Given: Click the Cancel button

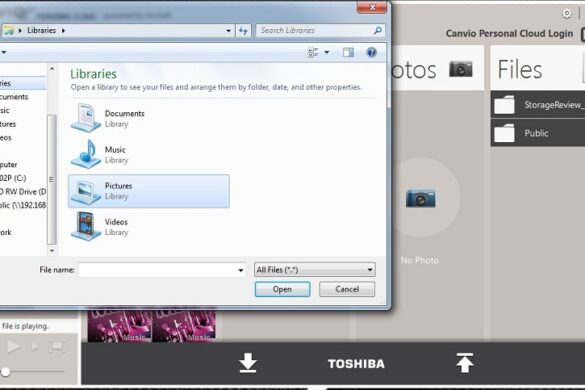Looking at the screenshot, I should tap(347, 289).
